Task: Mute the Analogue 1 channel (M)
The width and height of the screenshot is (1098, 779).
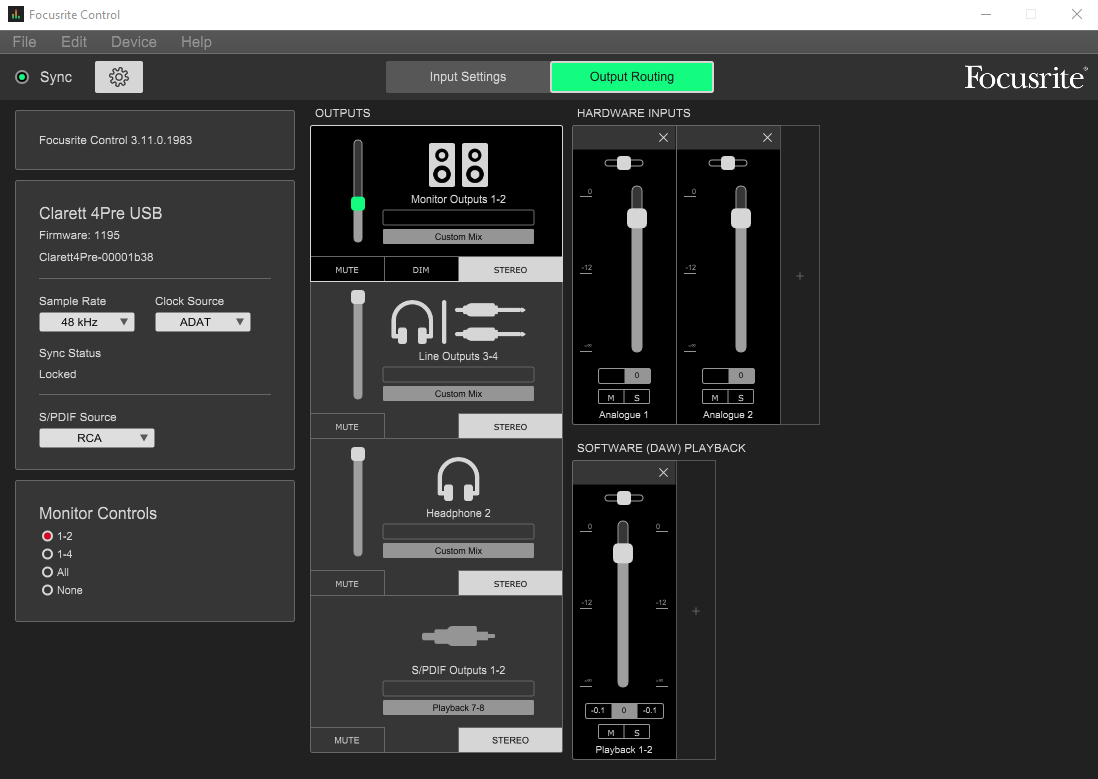Action: coord(611,397)
